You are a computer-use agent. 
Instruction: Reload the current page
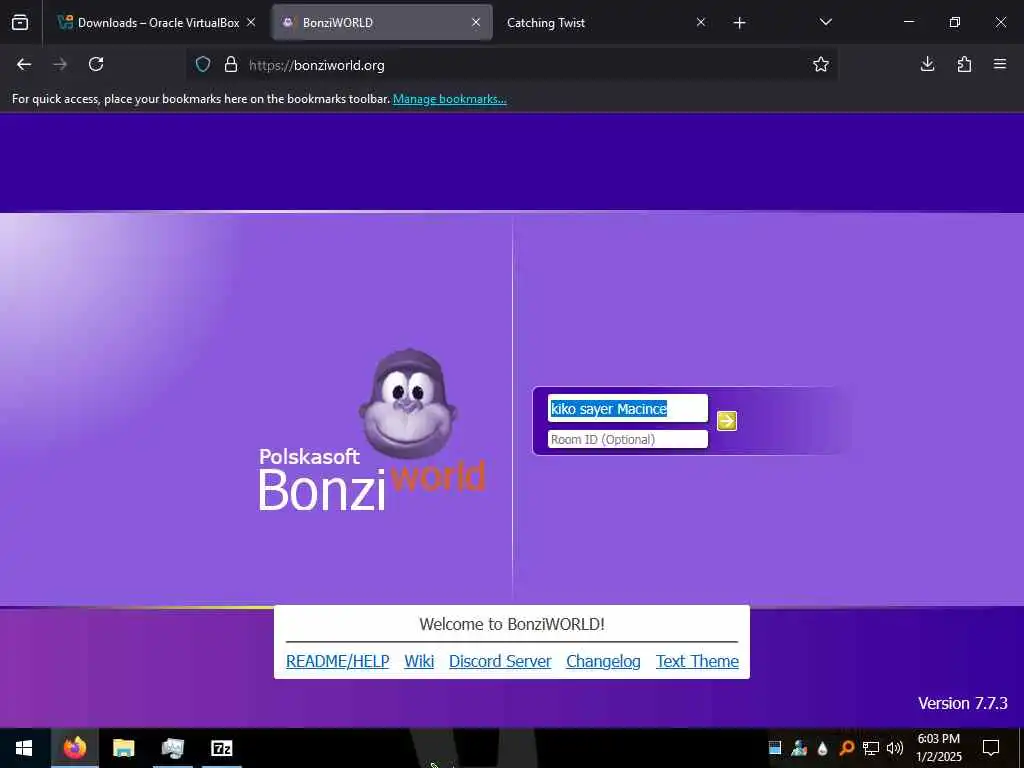[96, 64]
